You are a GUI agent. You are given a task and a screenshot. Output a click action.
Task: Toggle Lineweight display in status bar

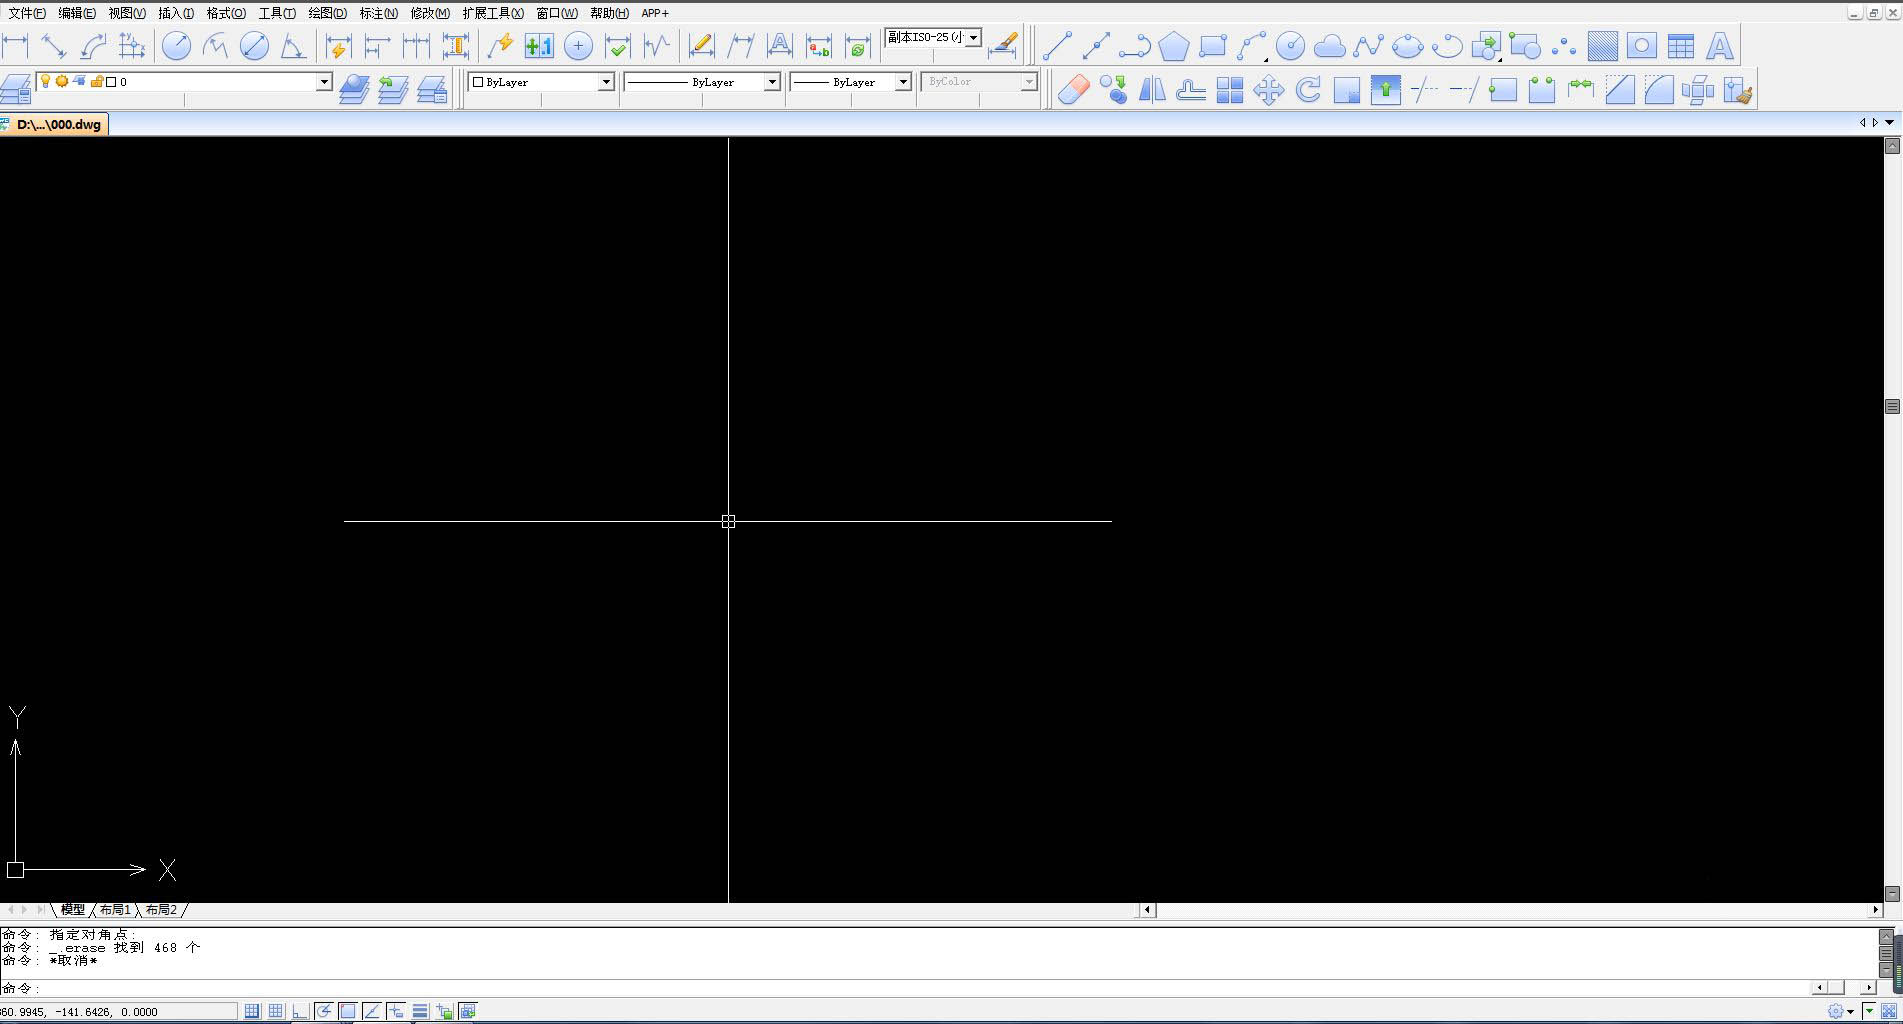tap(420, 1011)
